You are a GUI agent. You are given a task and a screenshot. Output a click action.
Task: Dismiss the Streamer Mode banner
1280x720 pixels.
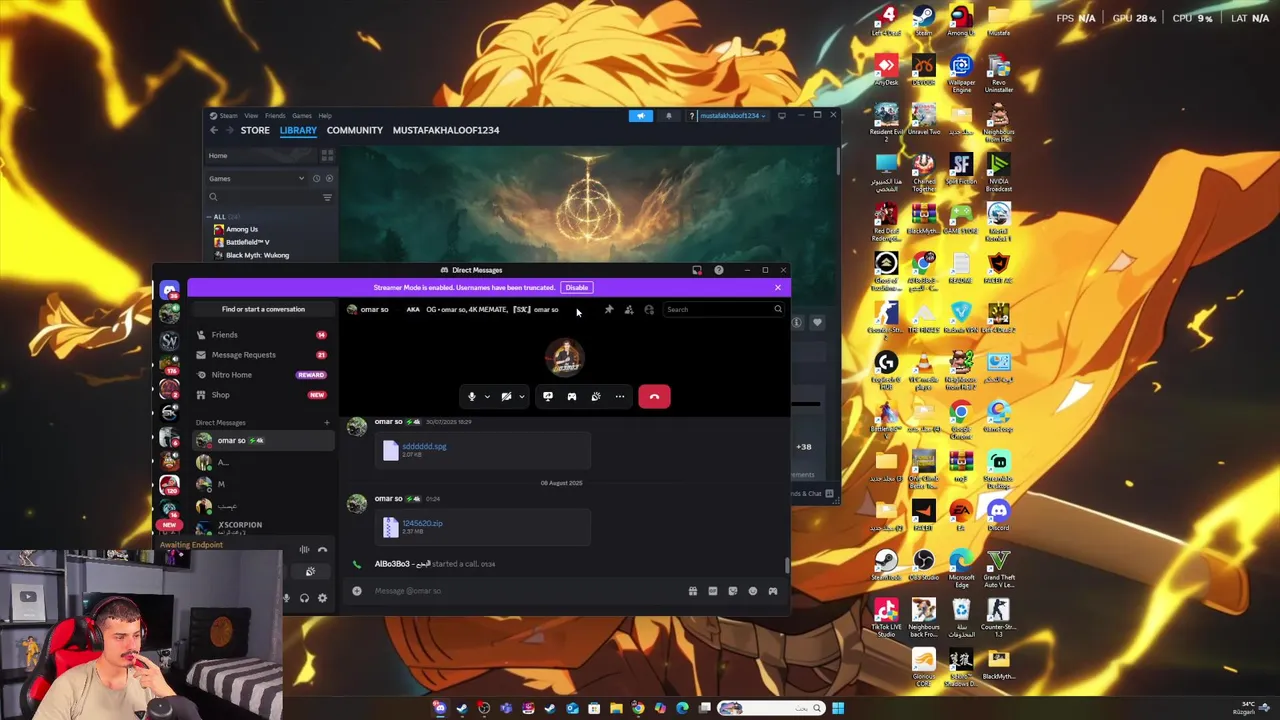point(777,288)
